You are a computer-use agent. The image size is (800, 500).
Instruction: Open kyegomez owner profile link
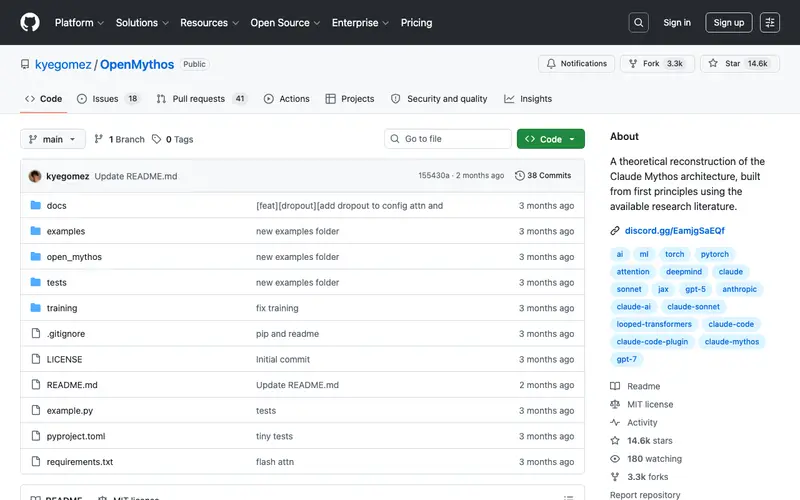(x=63, y=64)
